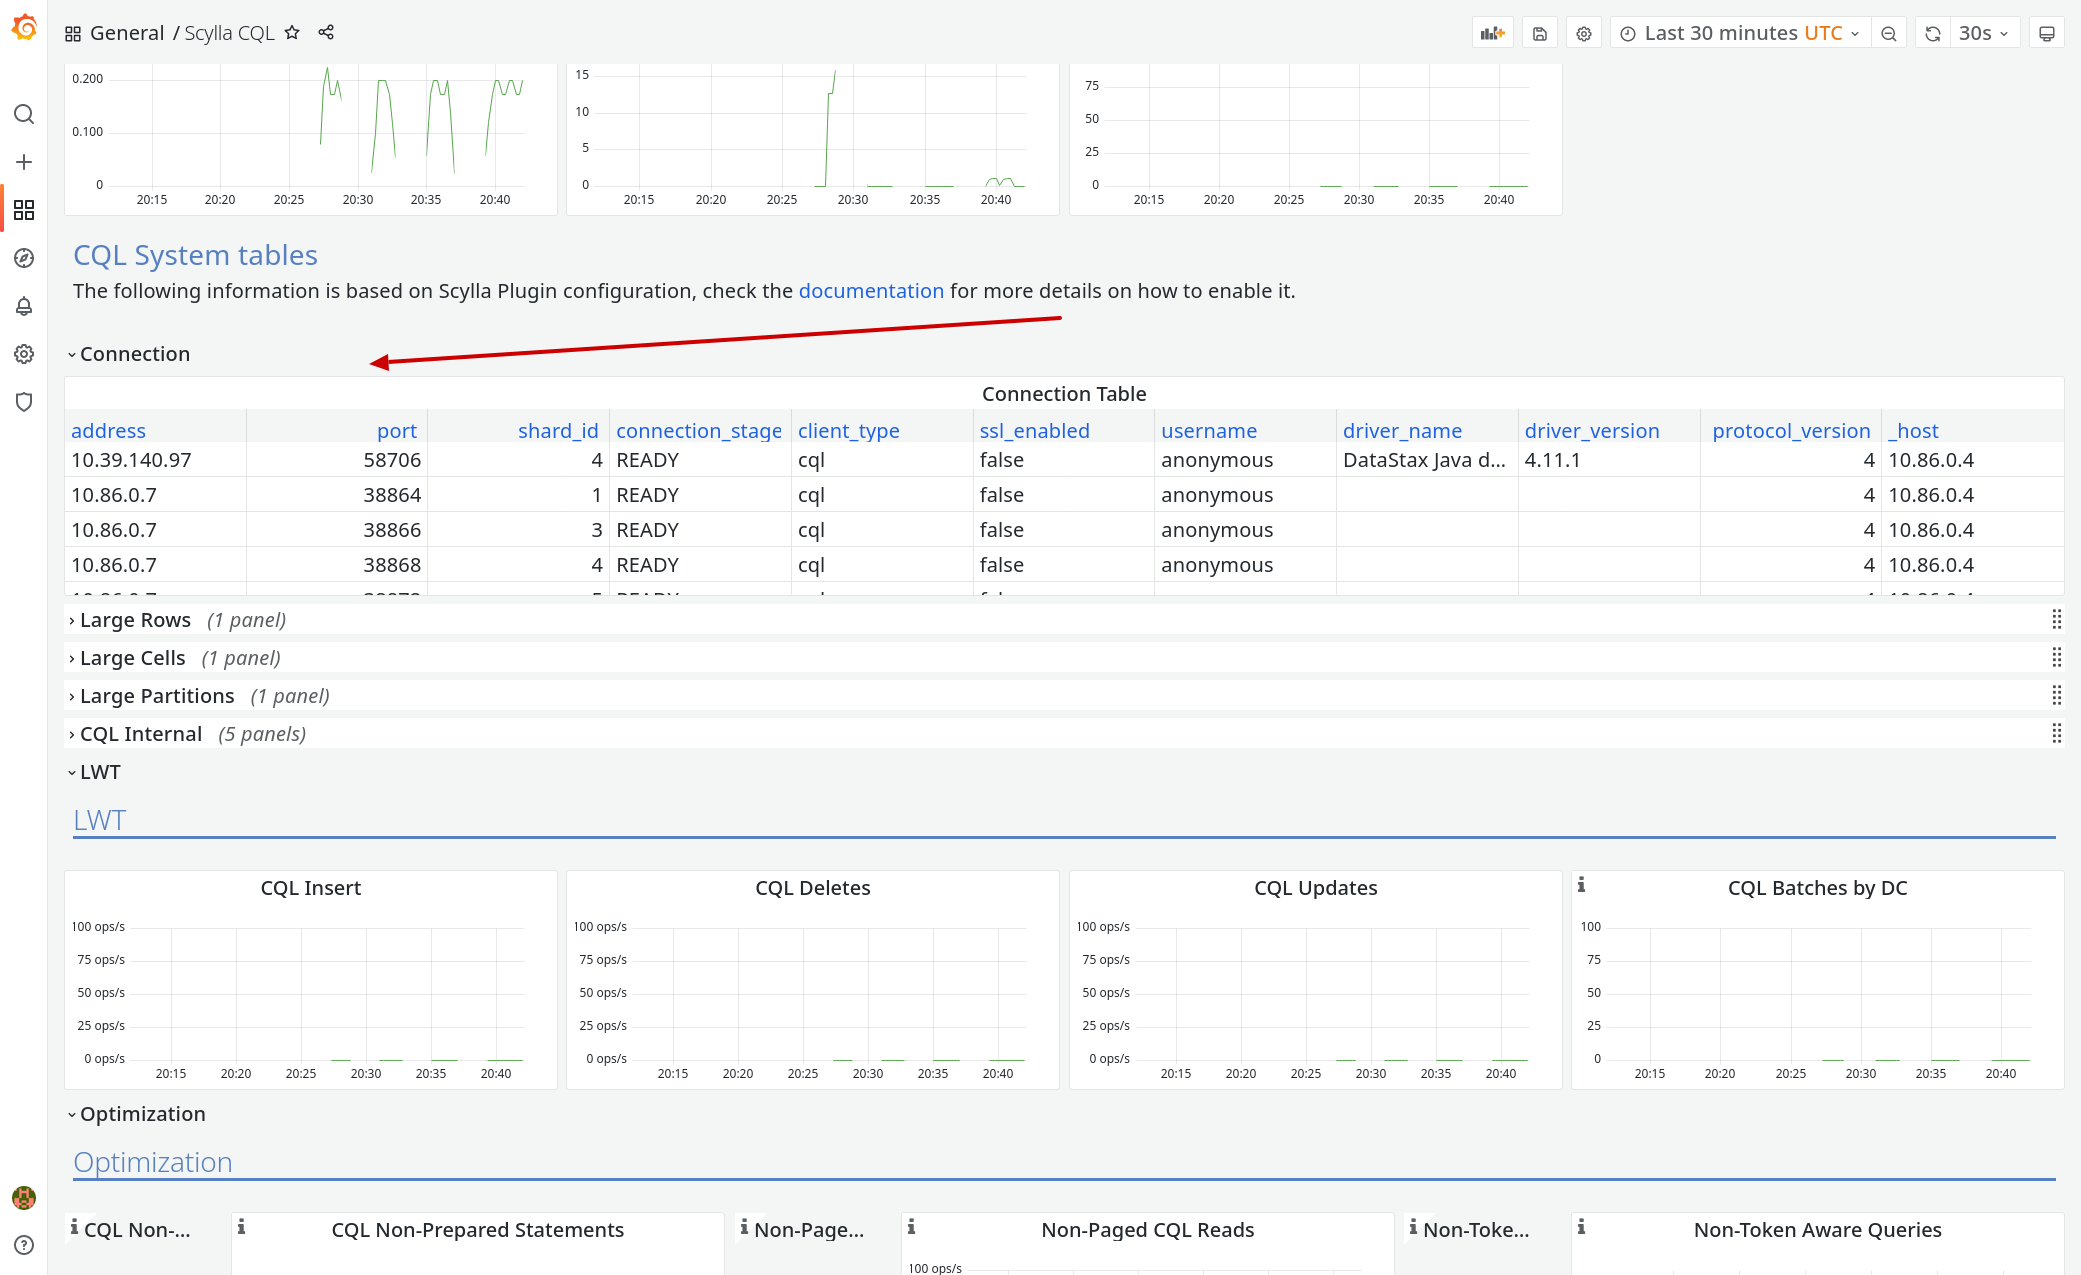Open the Alerting bell icon
Viewport: 2081px width, 1275px height.
tap(24, 306)
